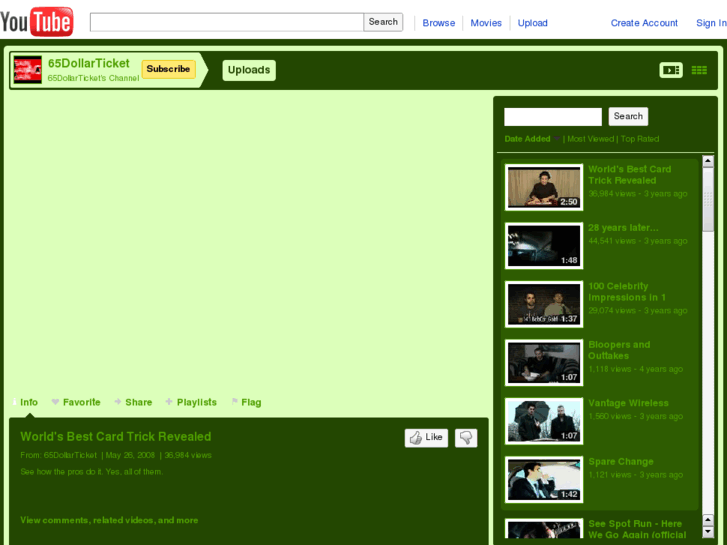
Task: Subscribe to 65DollarTicket channel
Action: [x=168, y=69]
